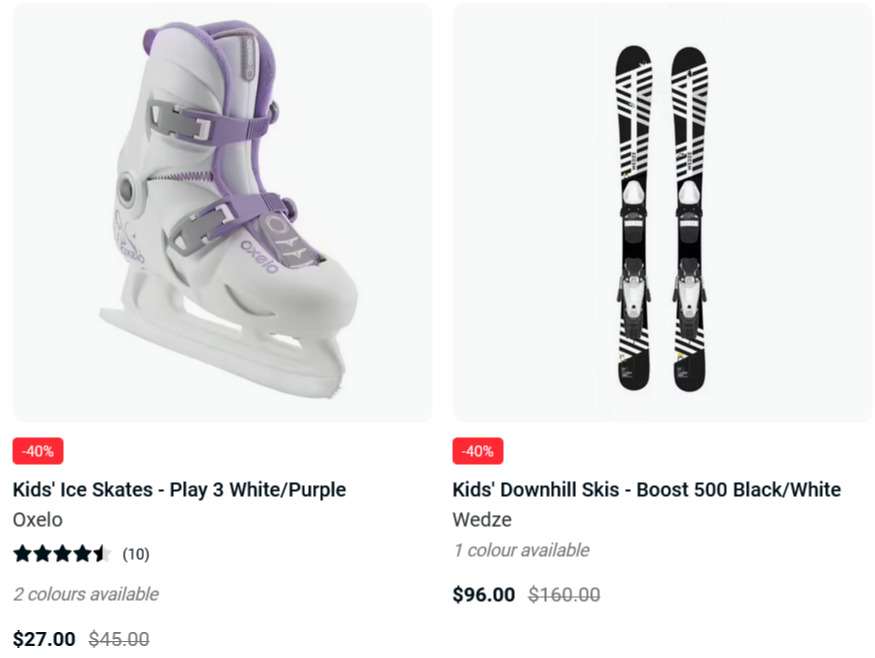Click the first star in the rating
This screenshot has height=658, width=875.
pos(22,554)
